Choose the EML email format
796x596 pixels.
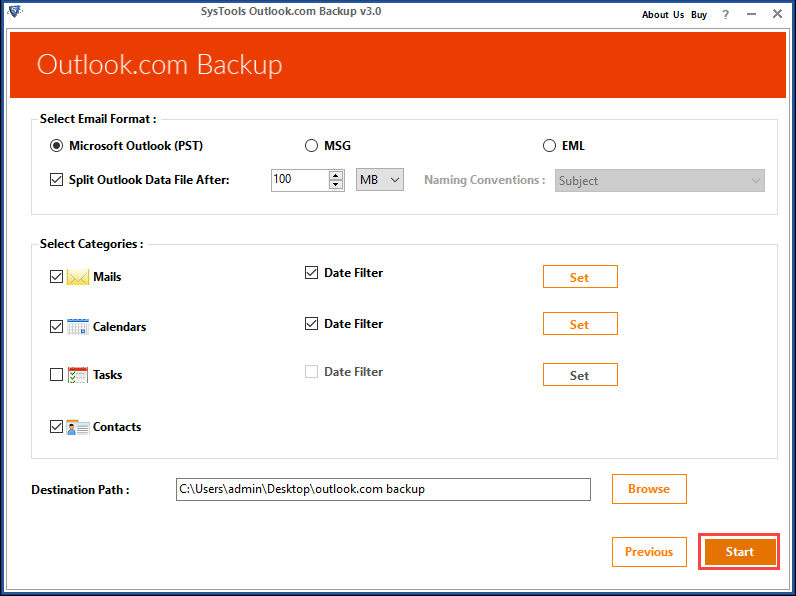[549, 146]
